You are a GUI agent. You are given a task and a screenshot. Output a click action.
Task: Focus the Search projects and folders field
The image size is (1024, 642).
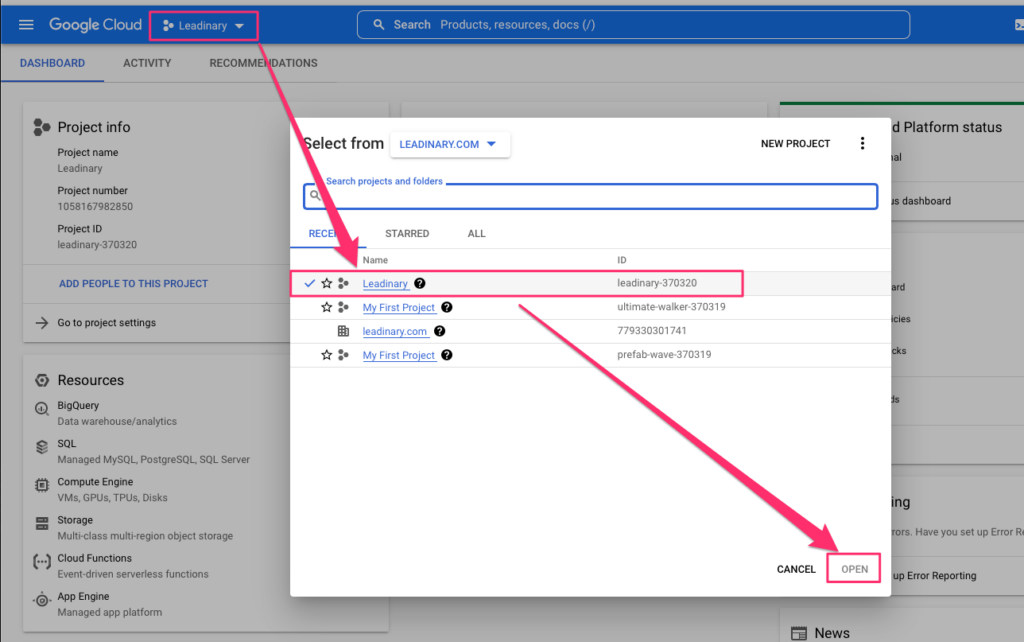coord(590,197)
